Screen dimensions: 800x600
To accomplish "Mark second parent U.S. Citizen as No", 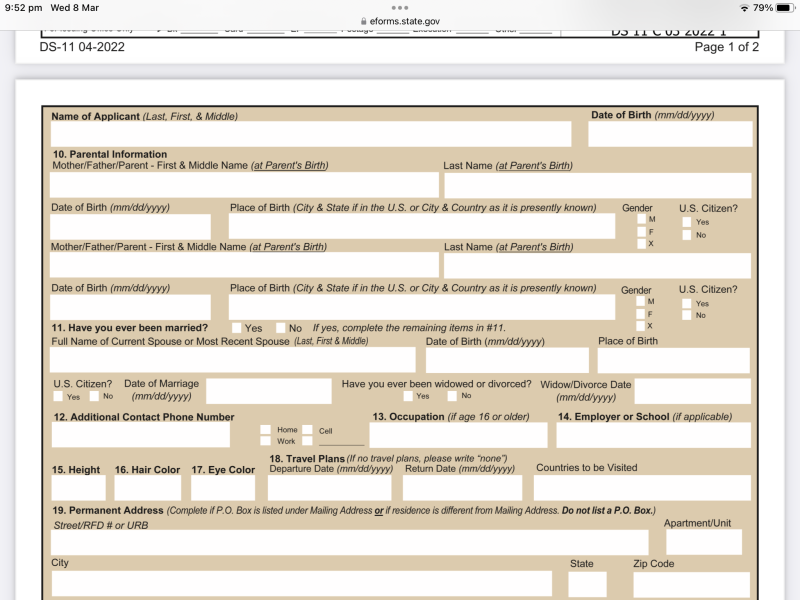I will (686, 315).
